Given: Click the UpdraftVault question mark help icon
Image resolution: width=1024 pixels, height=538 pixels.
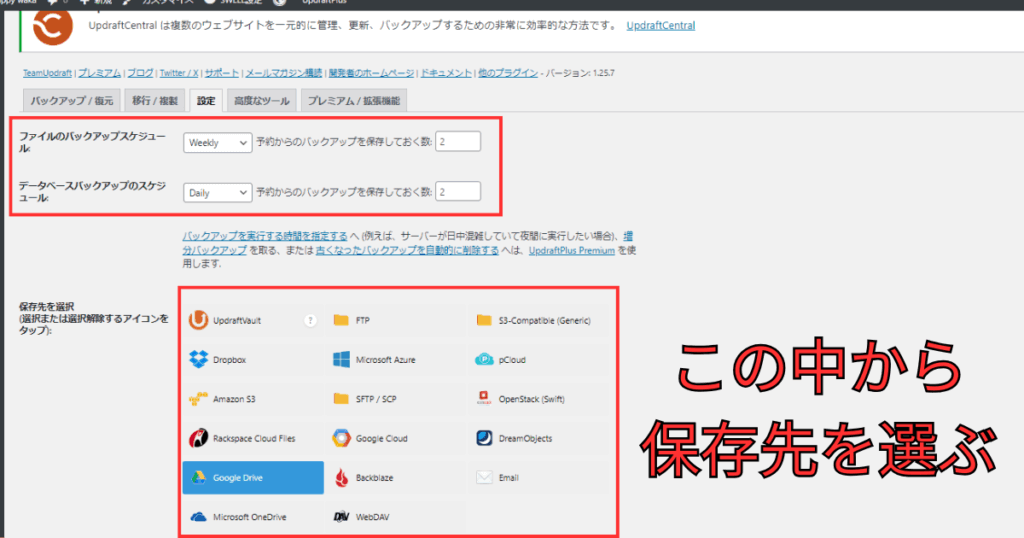Looking at the screenshot, I should 310,321.
